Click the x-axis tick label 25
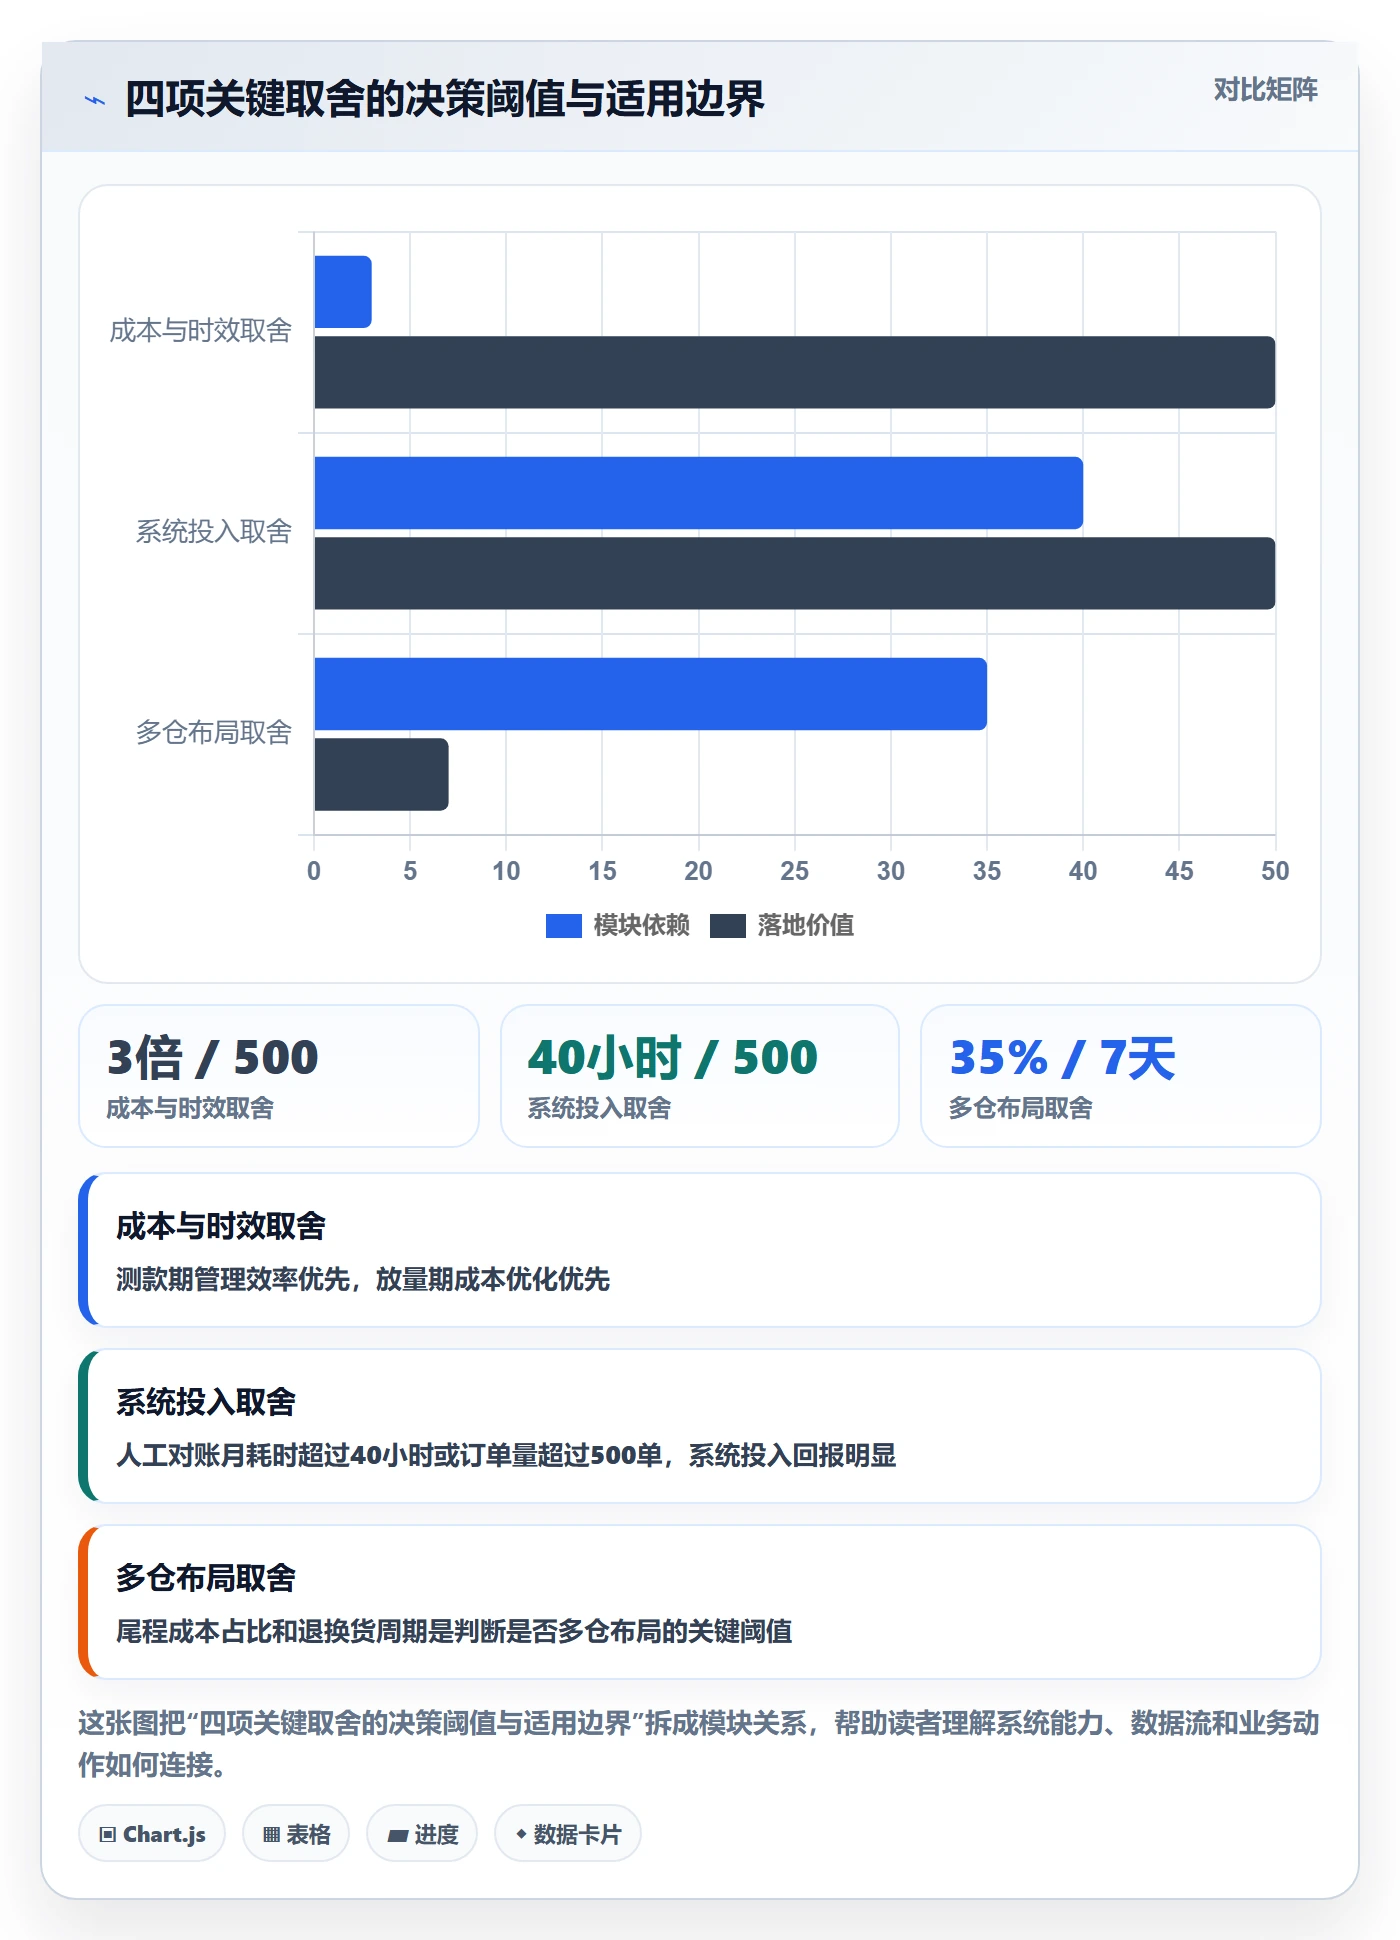This screenshot has width=1400, height=1940. point(795,871)
